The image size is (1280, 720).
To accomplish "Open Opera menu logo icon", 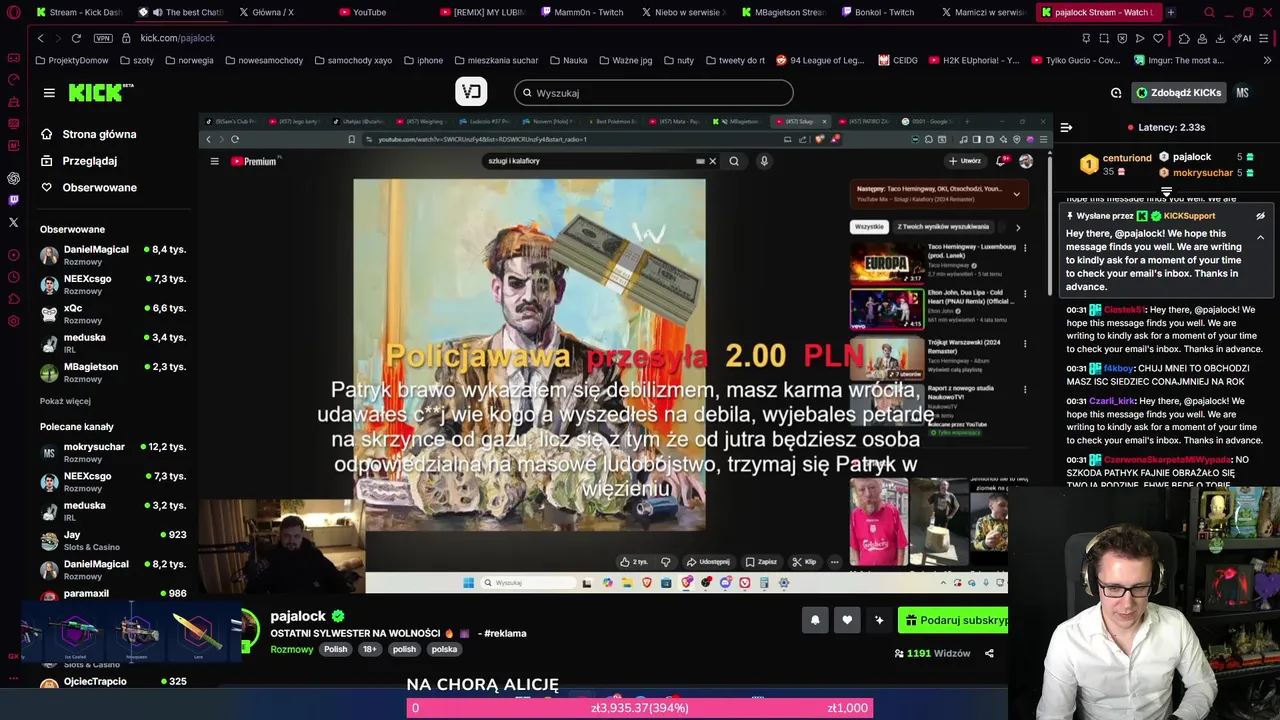I will coord(13,12).
